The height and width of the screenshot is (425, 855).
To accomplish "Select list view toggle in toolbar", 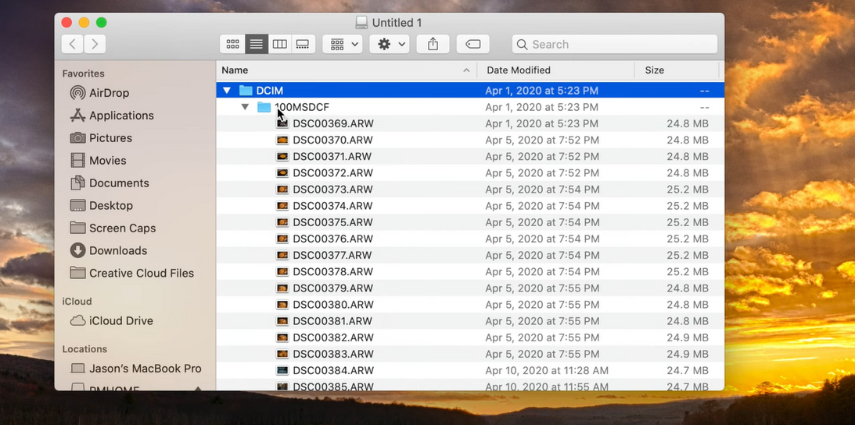I will [257, 44].
